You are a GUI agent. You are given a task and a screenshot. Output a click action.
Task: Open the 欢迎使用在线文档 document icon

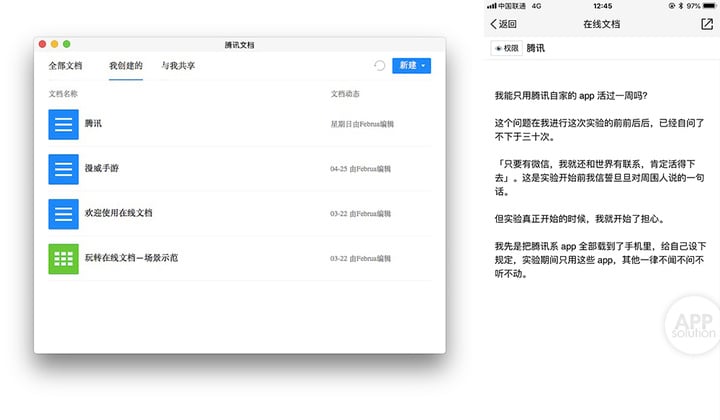tap(63, 214)
